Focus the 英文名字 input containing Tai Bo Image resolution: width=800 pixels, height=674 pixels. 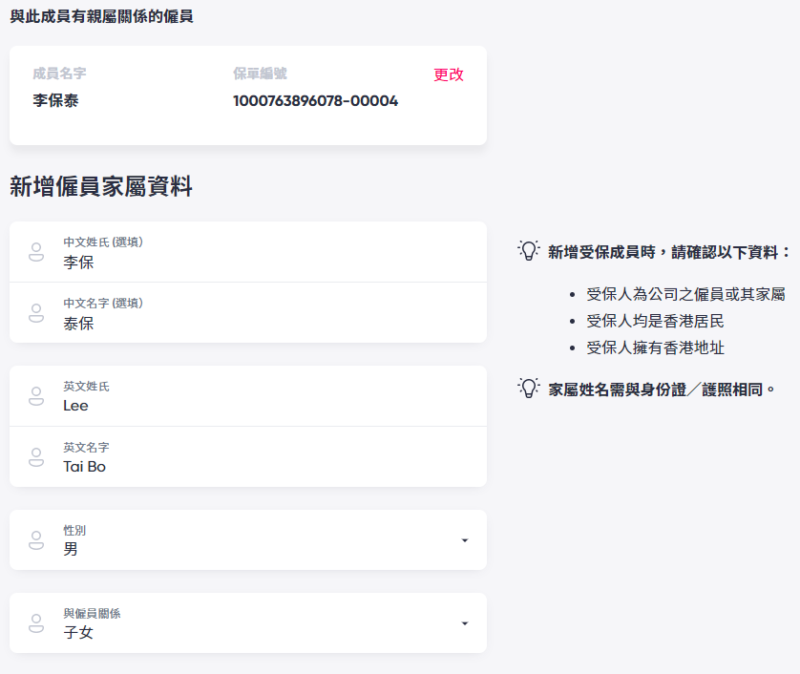pos(260,467)
